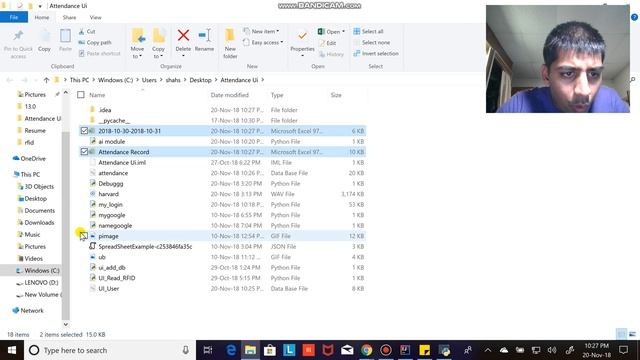Click This PC in the address breadcrumb
The width and height of the screenshot is (640, 360).
click(79, 80)
